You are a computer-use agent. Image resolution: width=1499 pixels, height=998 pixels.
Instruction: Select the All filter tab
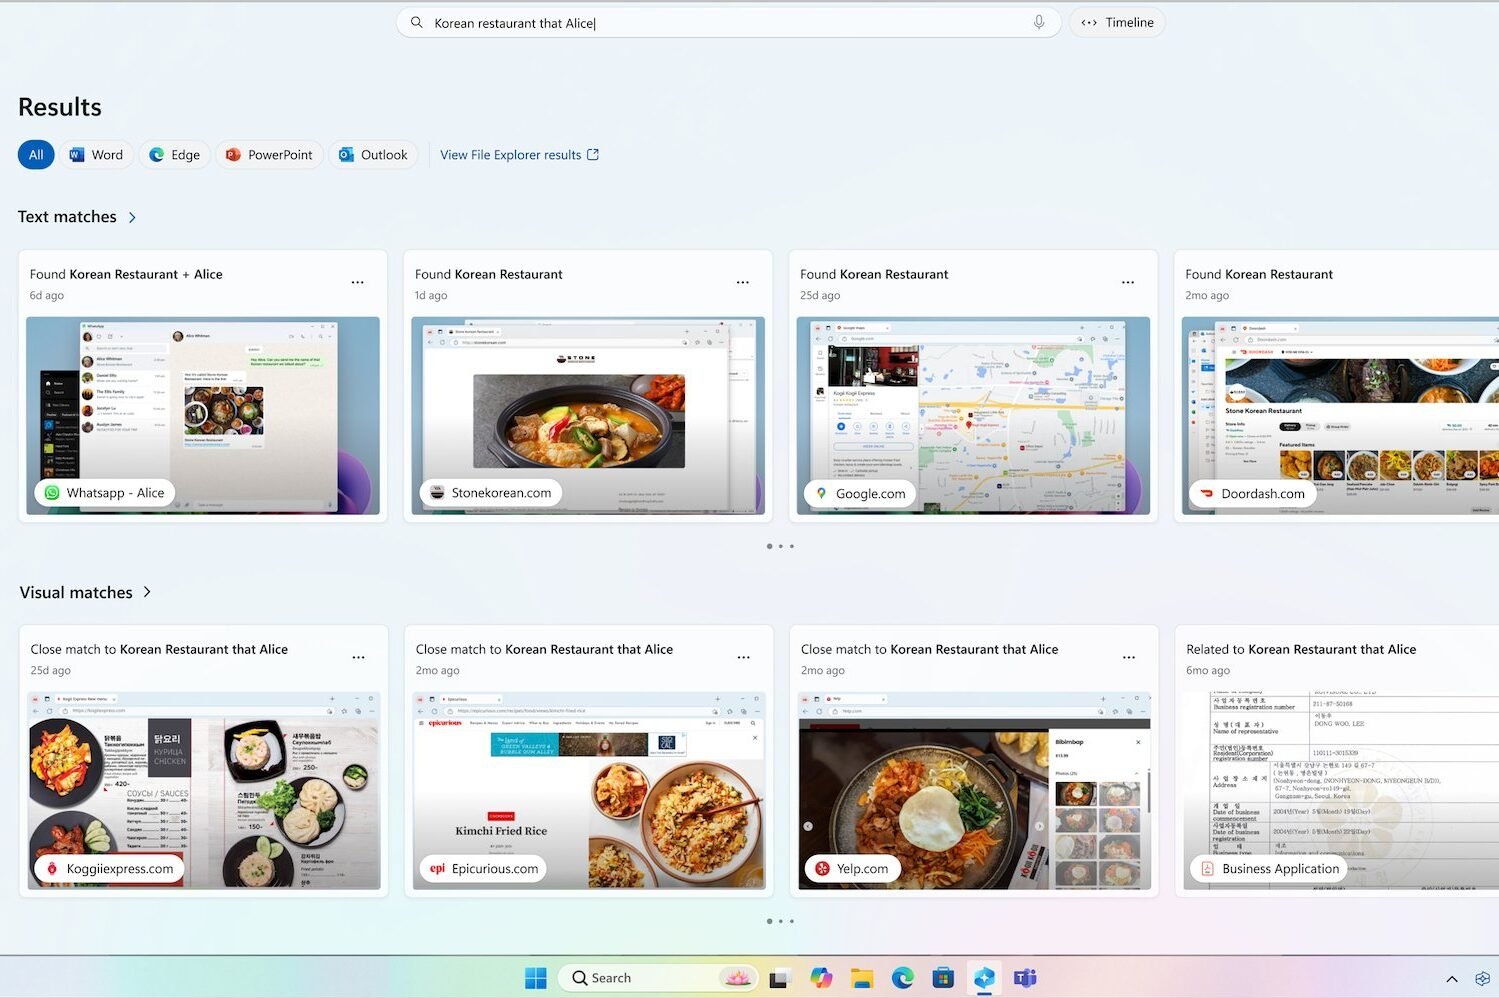pyautogui.click(x=36, y=155)
